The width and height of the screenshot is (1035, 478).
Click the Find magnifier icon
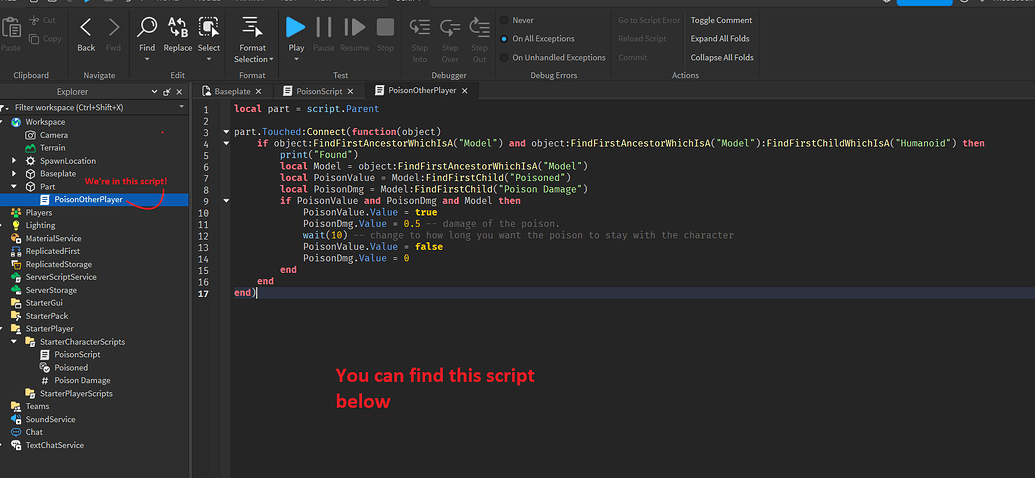[147, 28]
